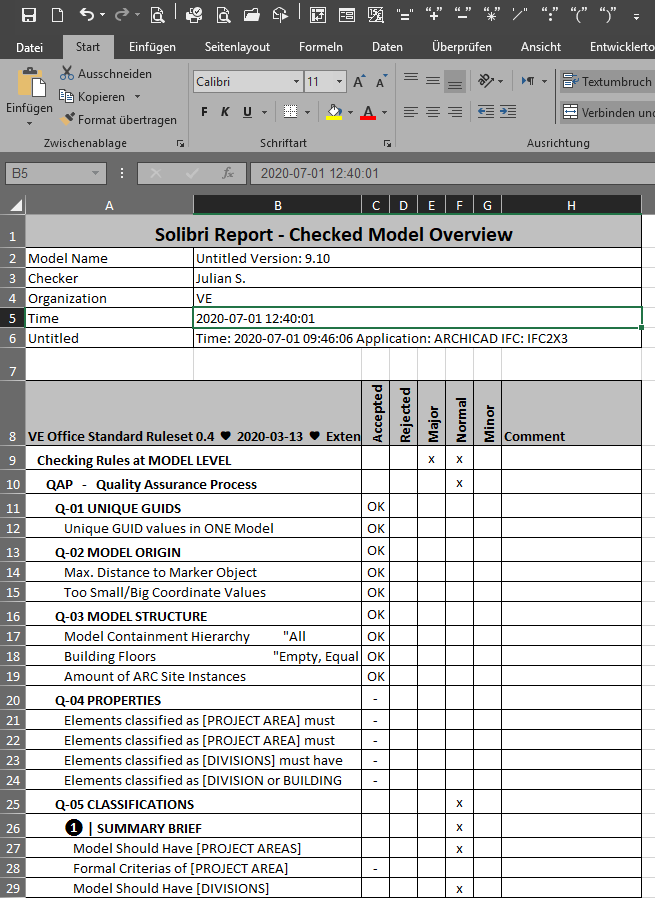Insert equals sign symbol from quick toolbar
Viewport: 655px width, 898px height.
(x=405, y=15)
